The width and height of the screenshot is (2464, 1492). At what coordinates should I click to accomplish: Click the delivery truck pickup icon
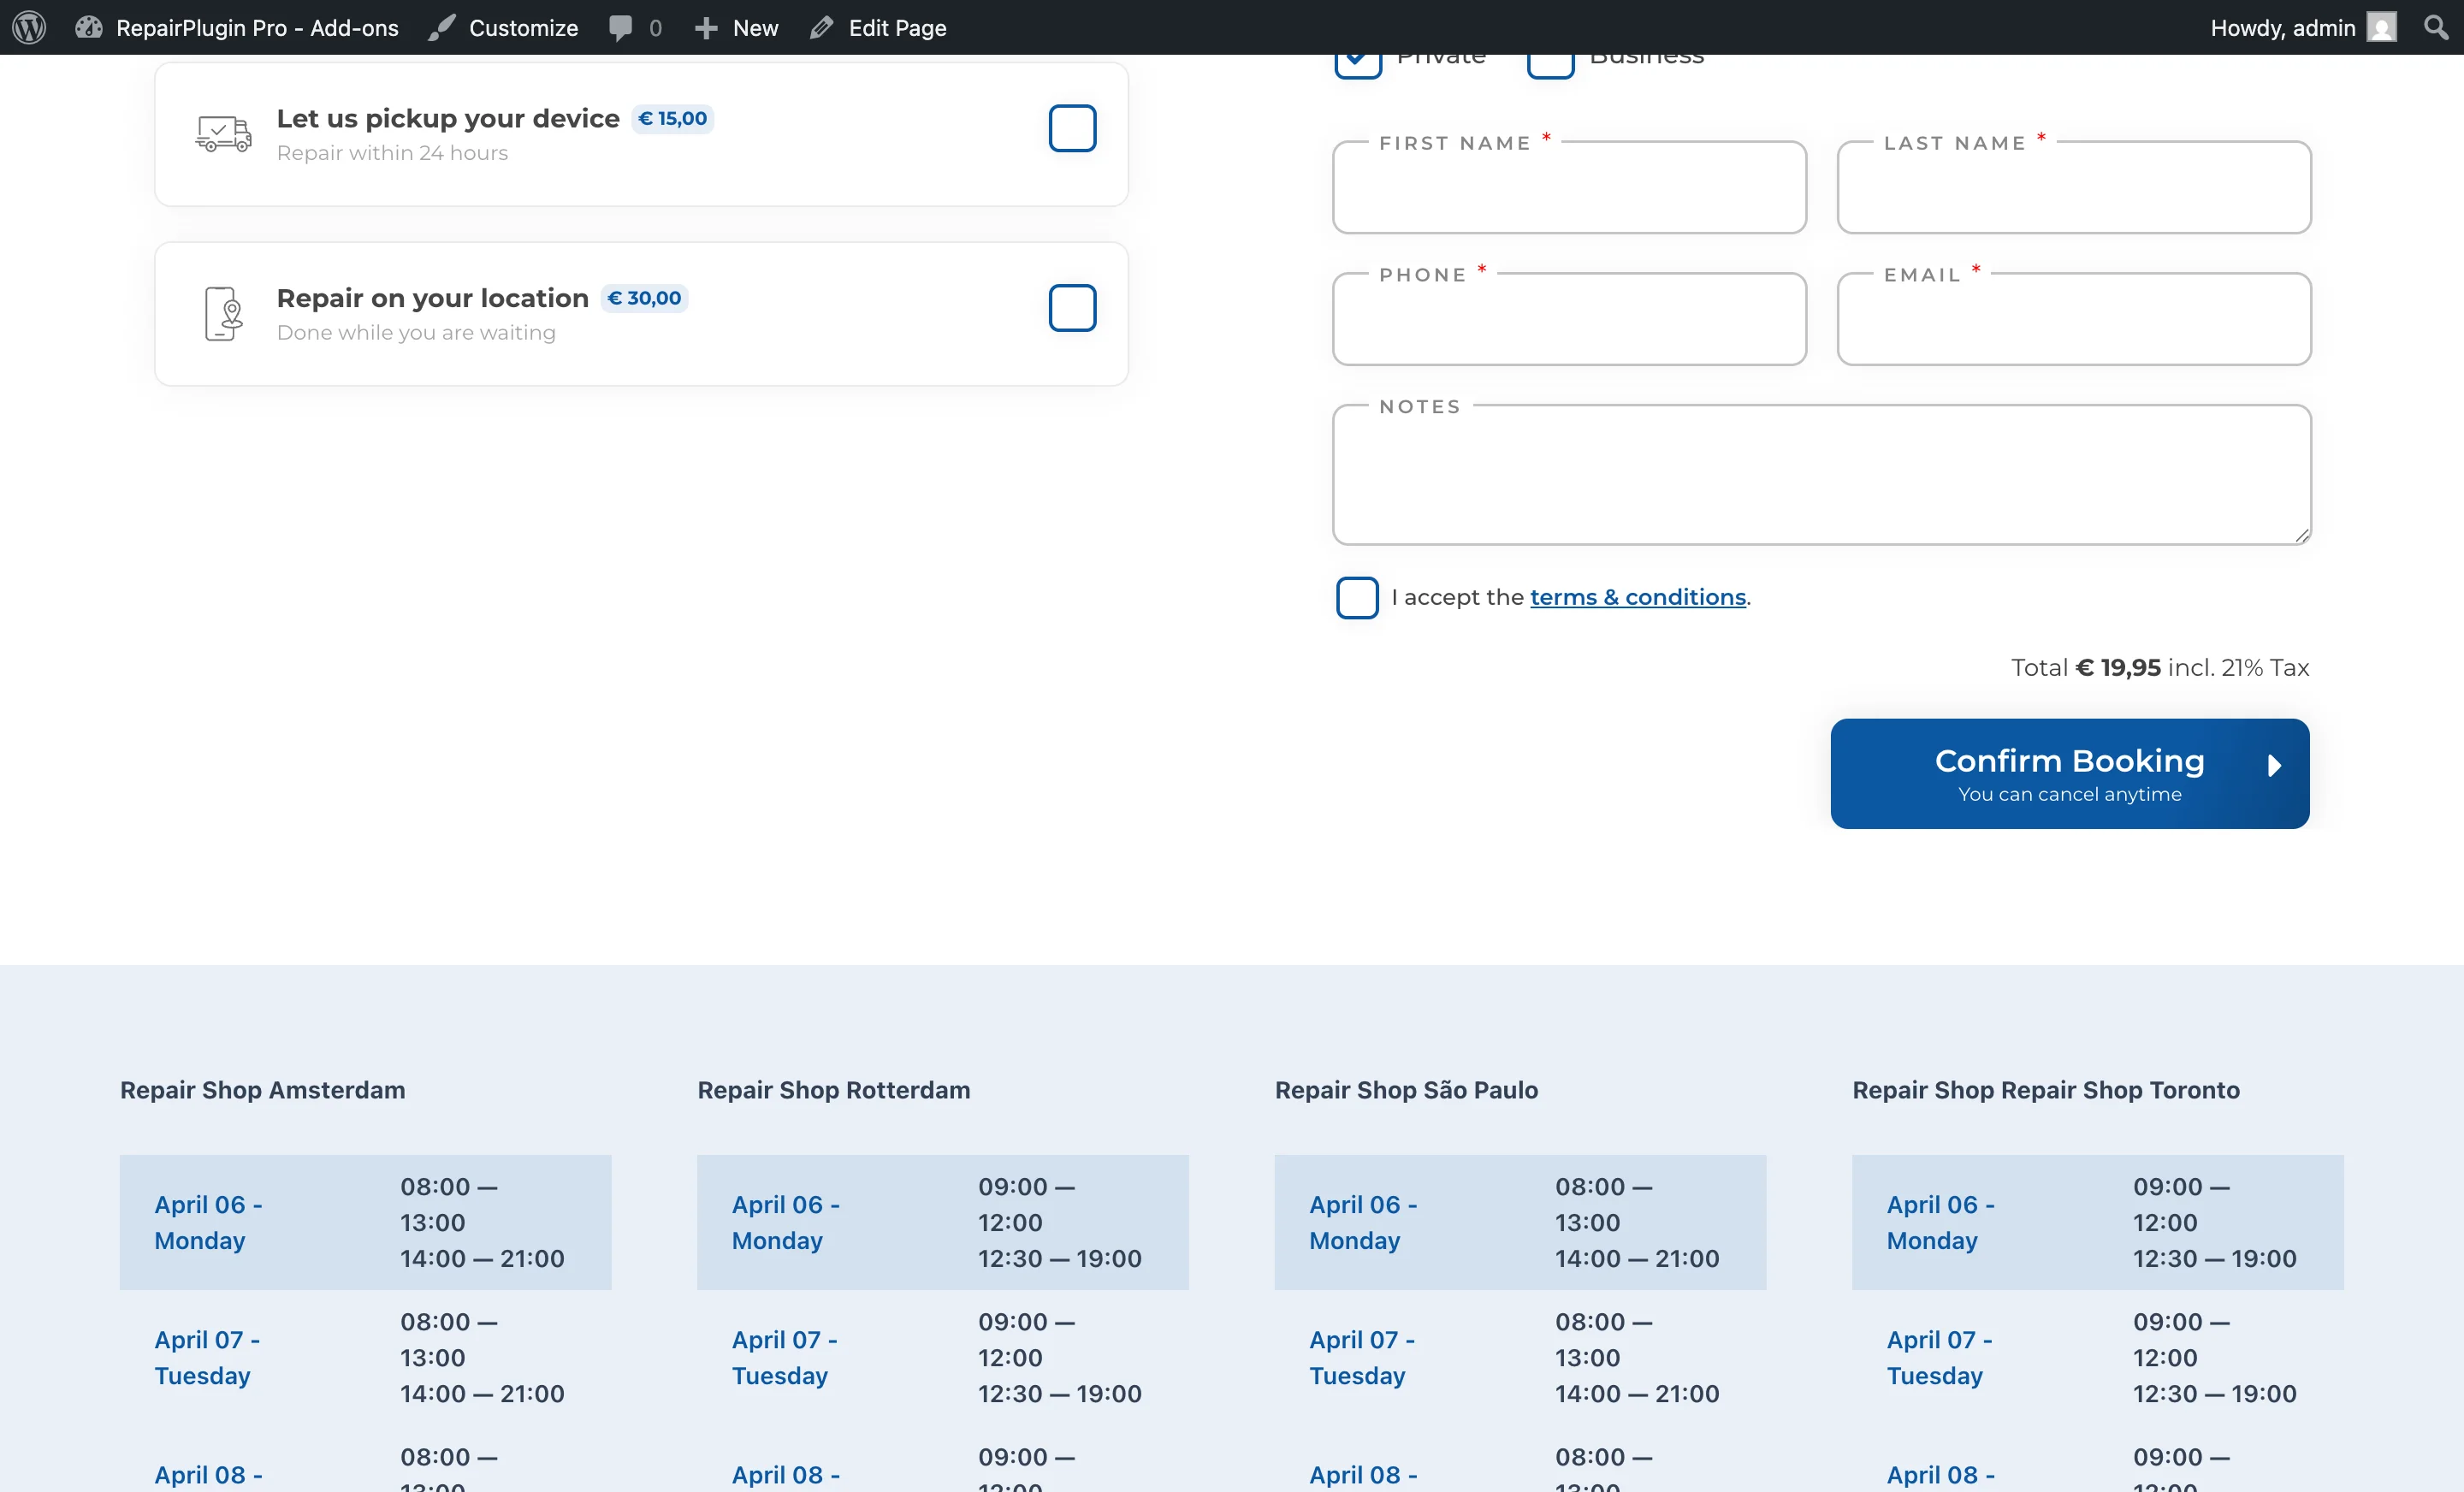coord(222,133)
